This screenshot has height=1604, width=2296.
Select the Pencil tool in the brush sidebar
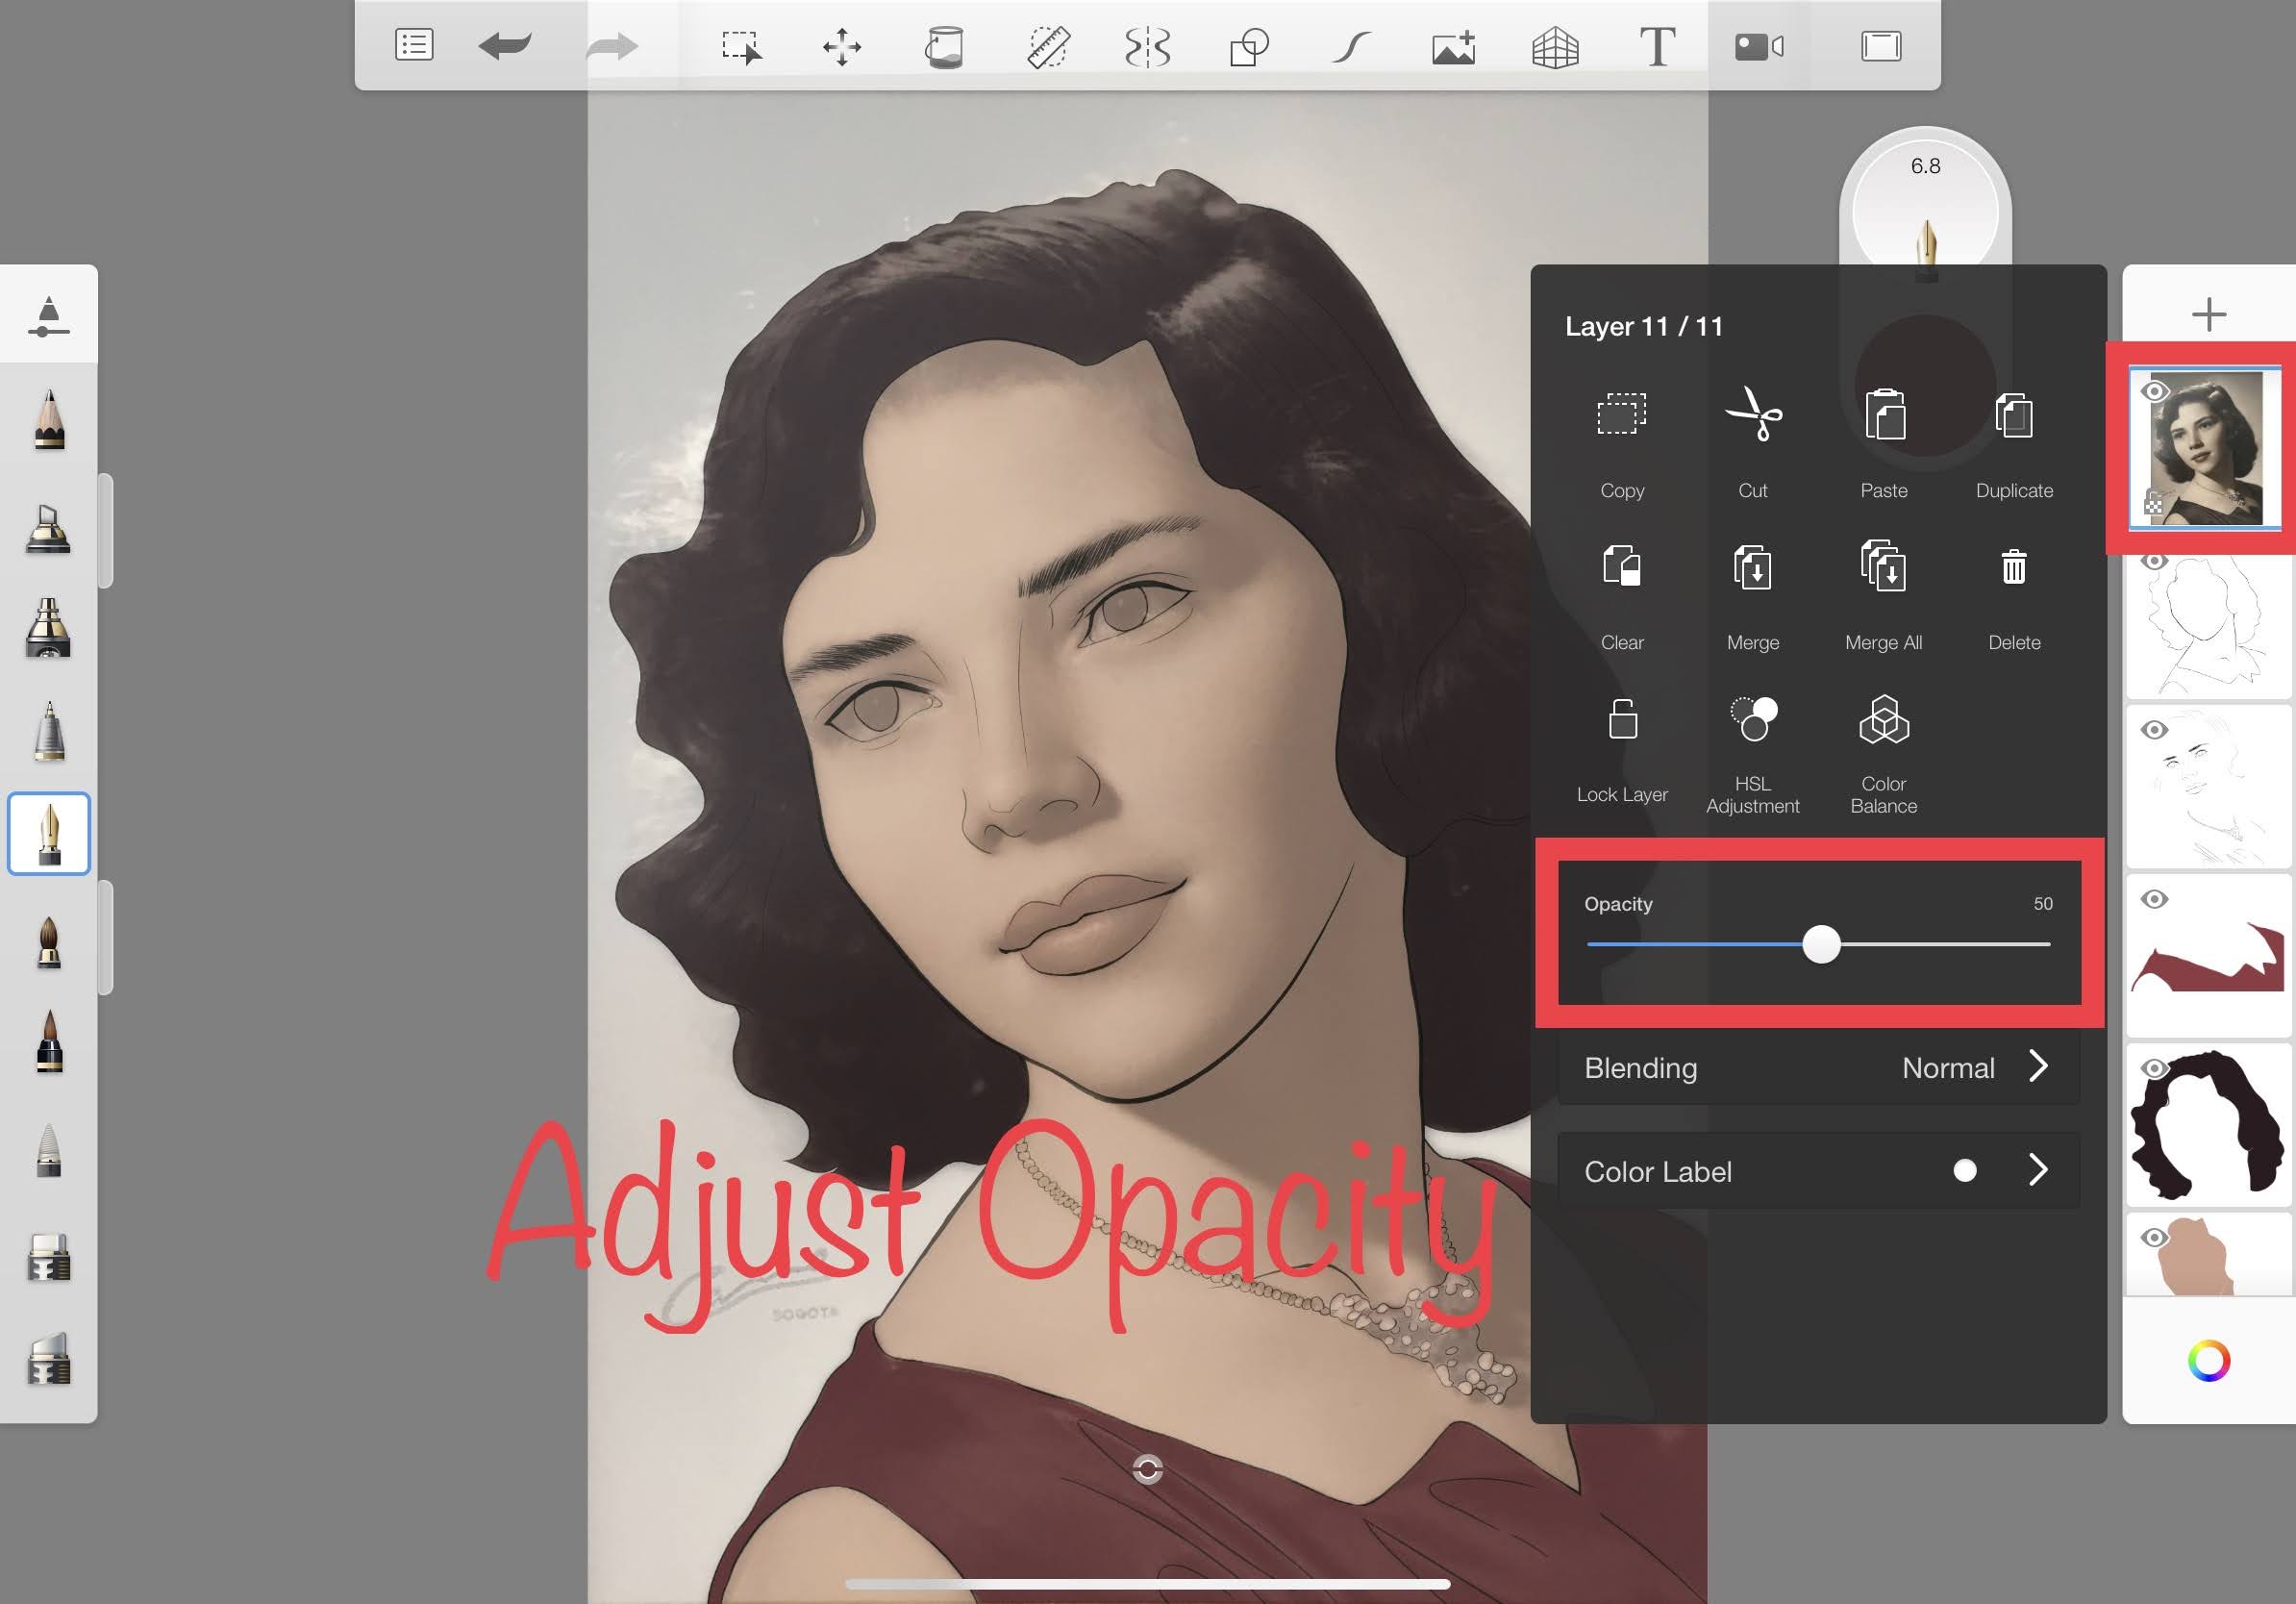tap(48, 420)
